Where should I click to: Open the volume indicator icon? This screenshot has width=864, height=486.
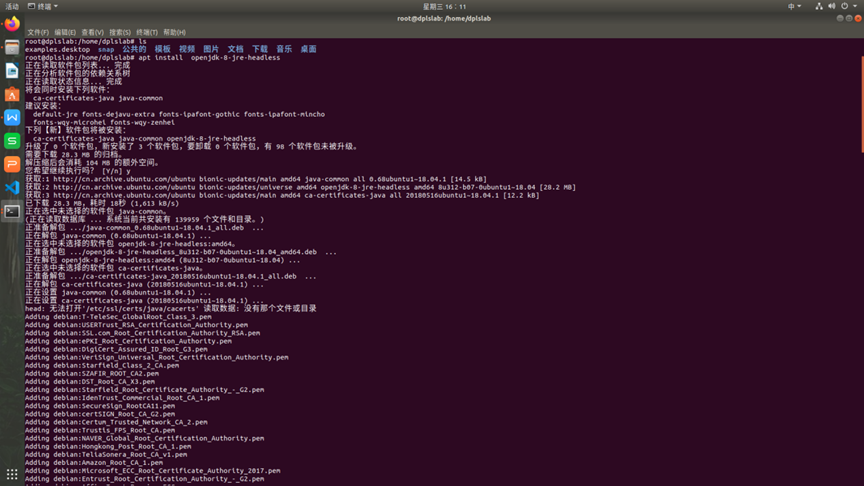[831, 6]
